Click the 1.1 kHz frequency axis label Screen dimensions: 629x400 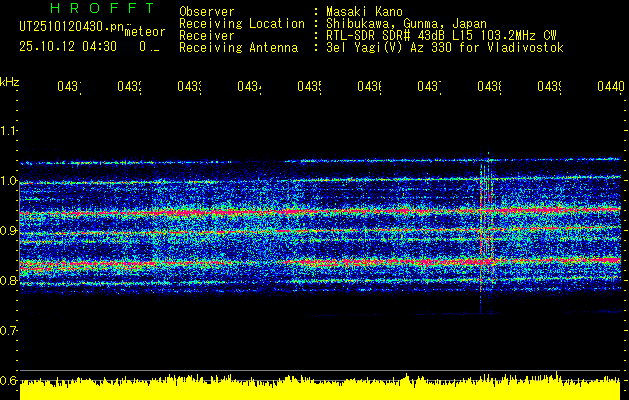(x=8, y=131)
